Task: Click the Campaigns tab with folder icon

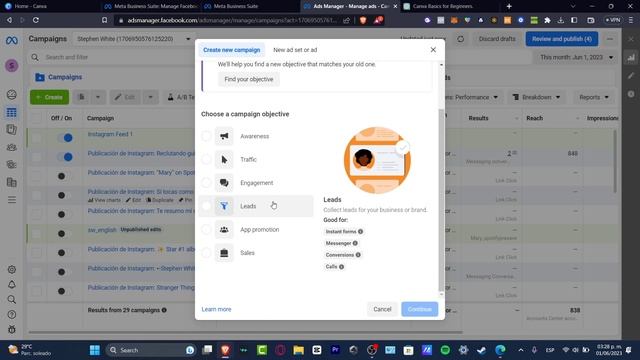Action: (x=58, y=77)
